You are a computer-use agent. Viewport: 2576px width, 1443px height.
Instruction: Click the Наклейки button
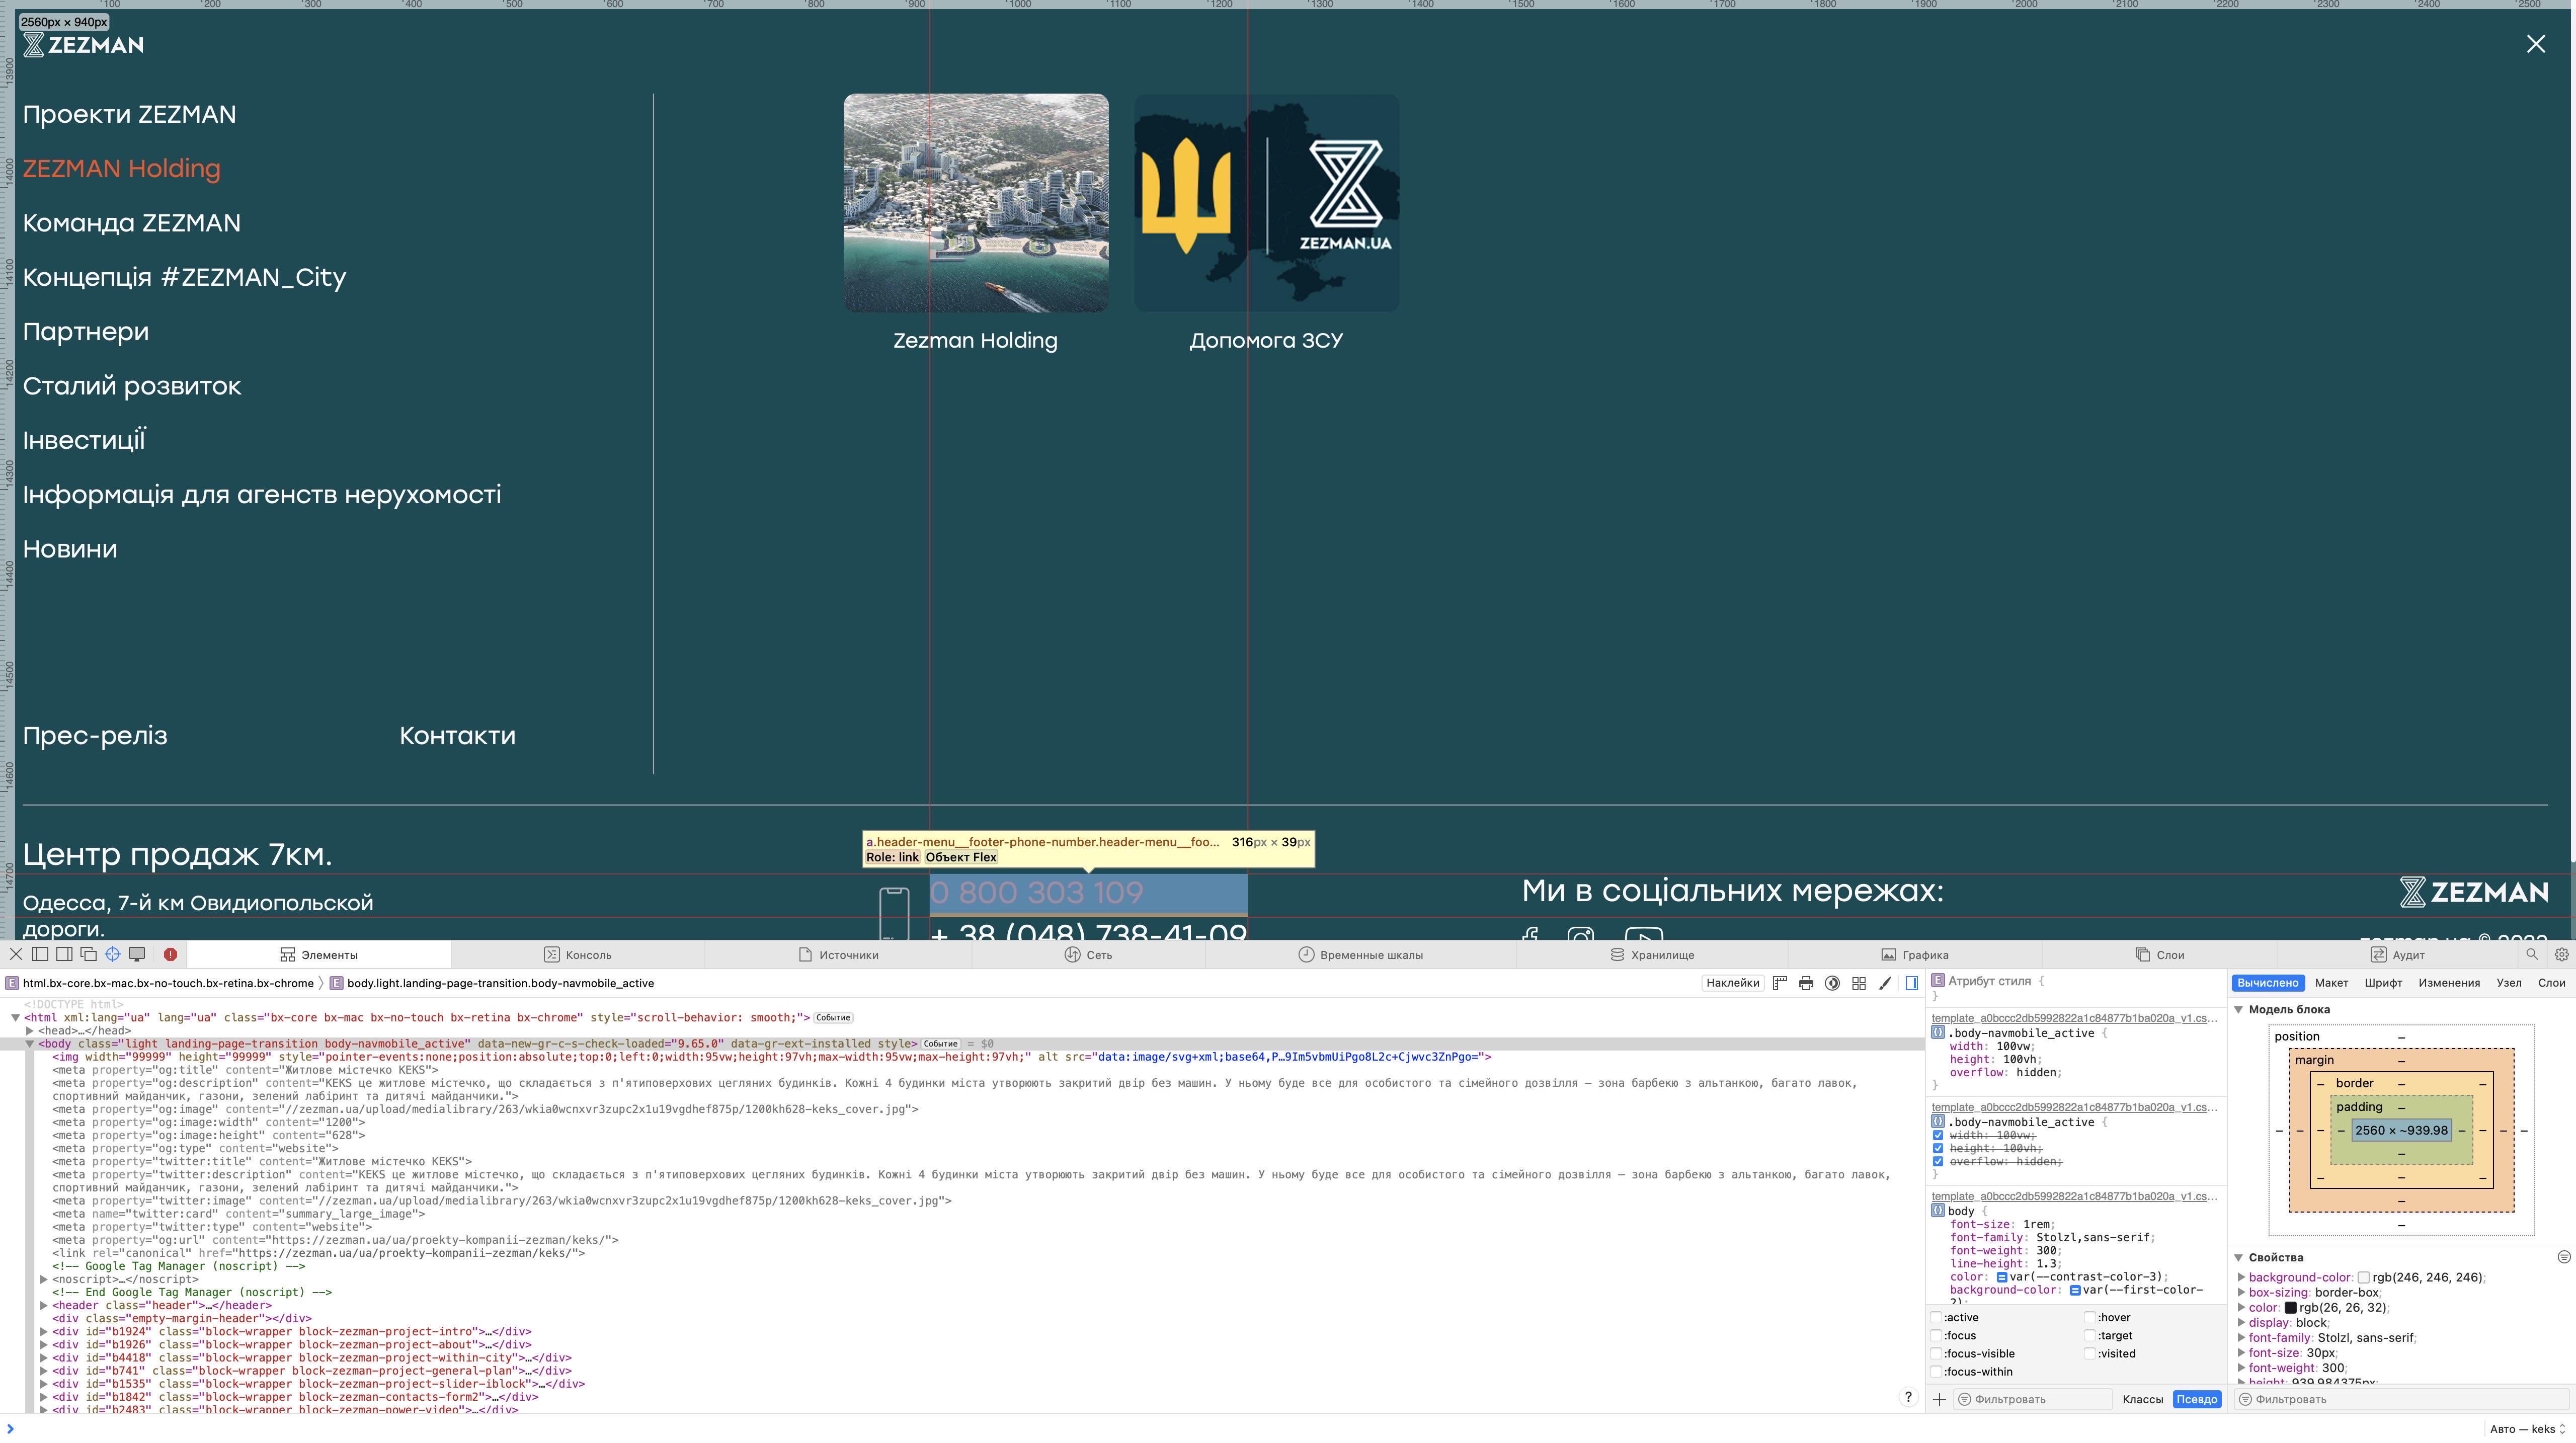(x=1732, y=983)
